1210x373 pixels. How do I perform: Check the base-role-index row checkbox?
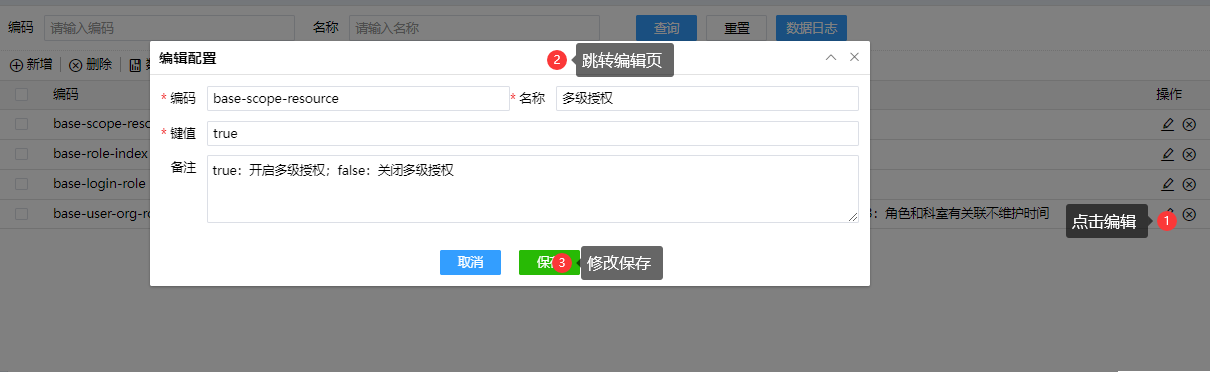(21, 154)
